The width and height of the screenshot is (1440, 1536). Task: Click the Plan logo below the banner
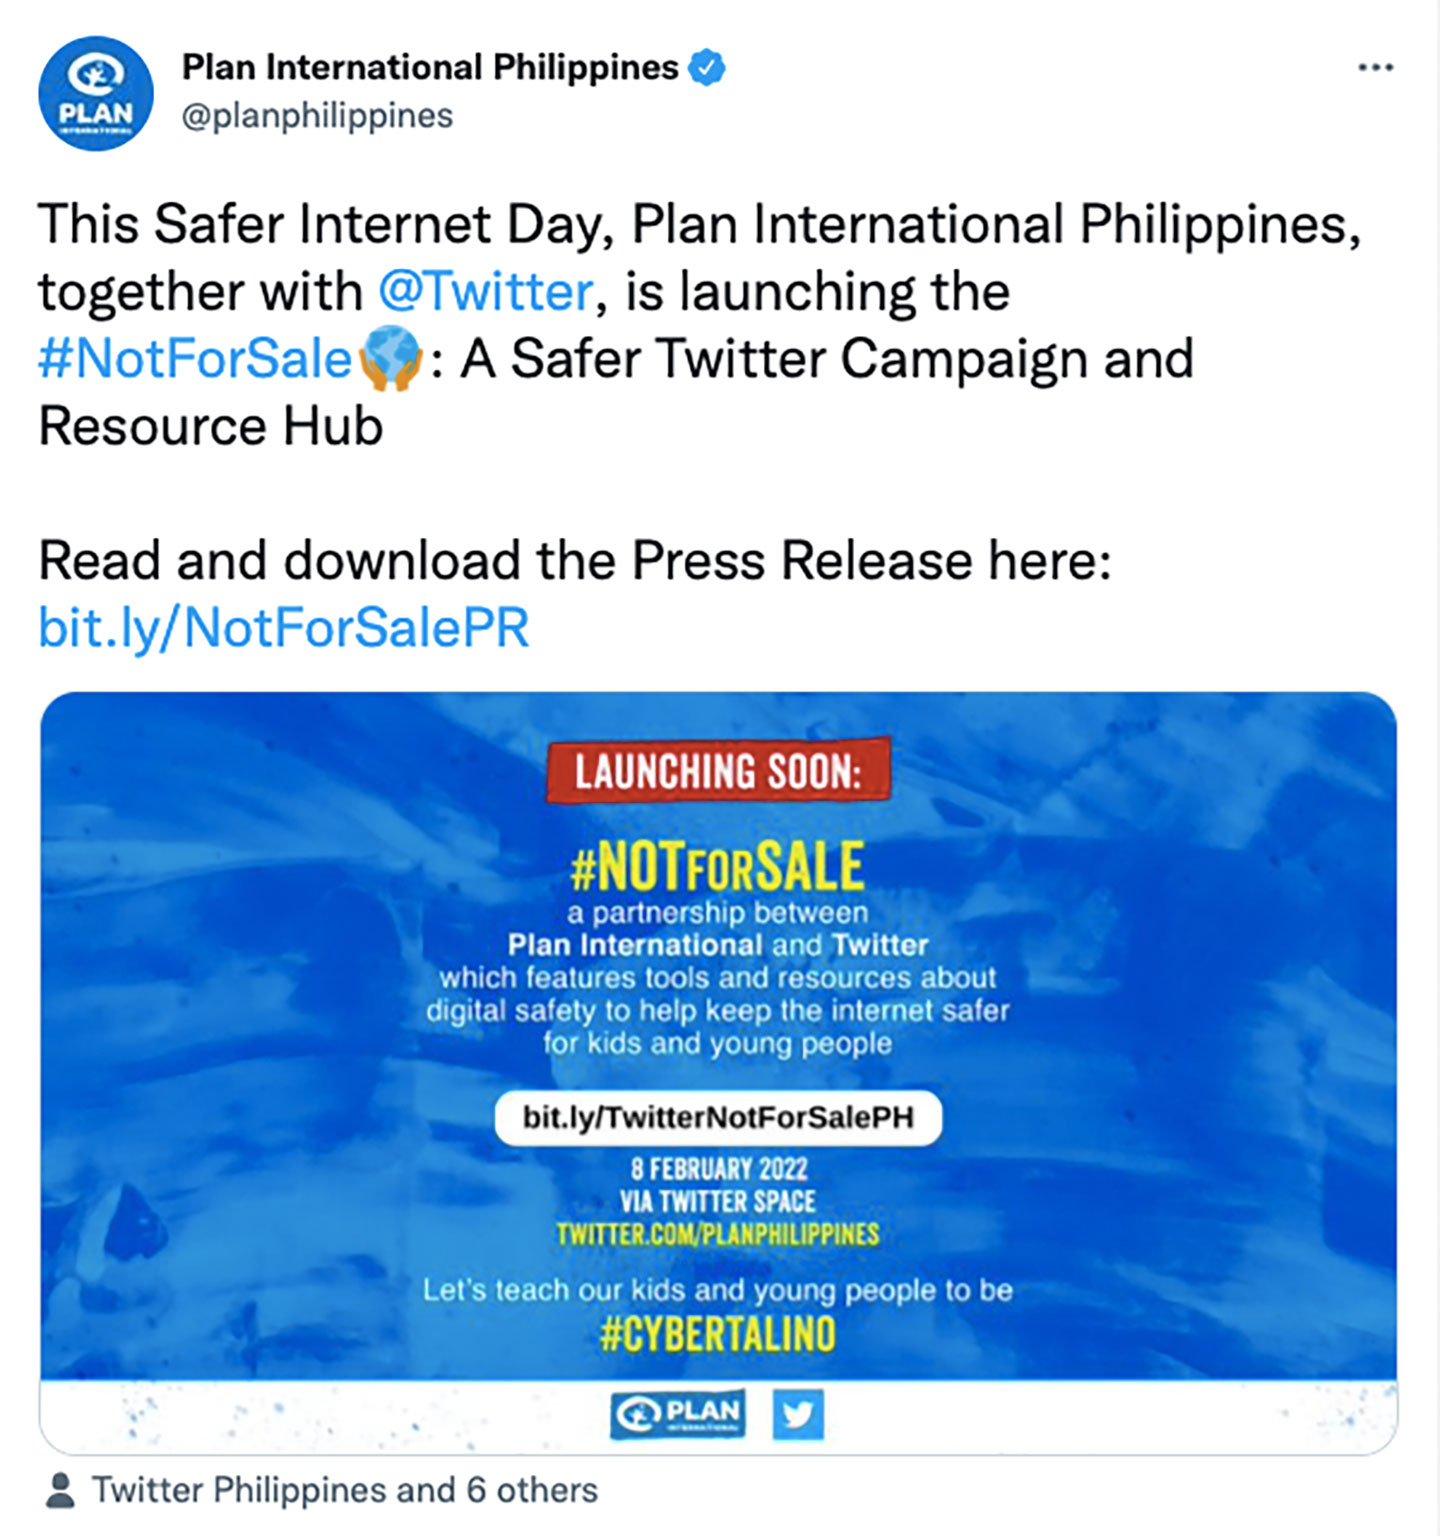(678, 1413)
